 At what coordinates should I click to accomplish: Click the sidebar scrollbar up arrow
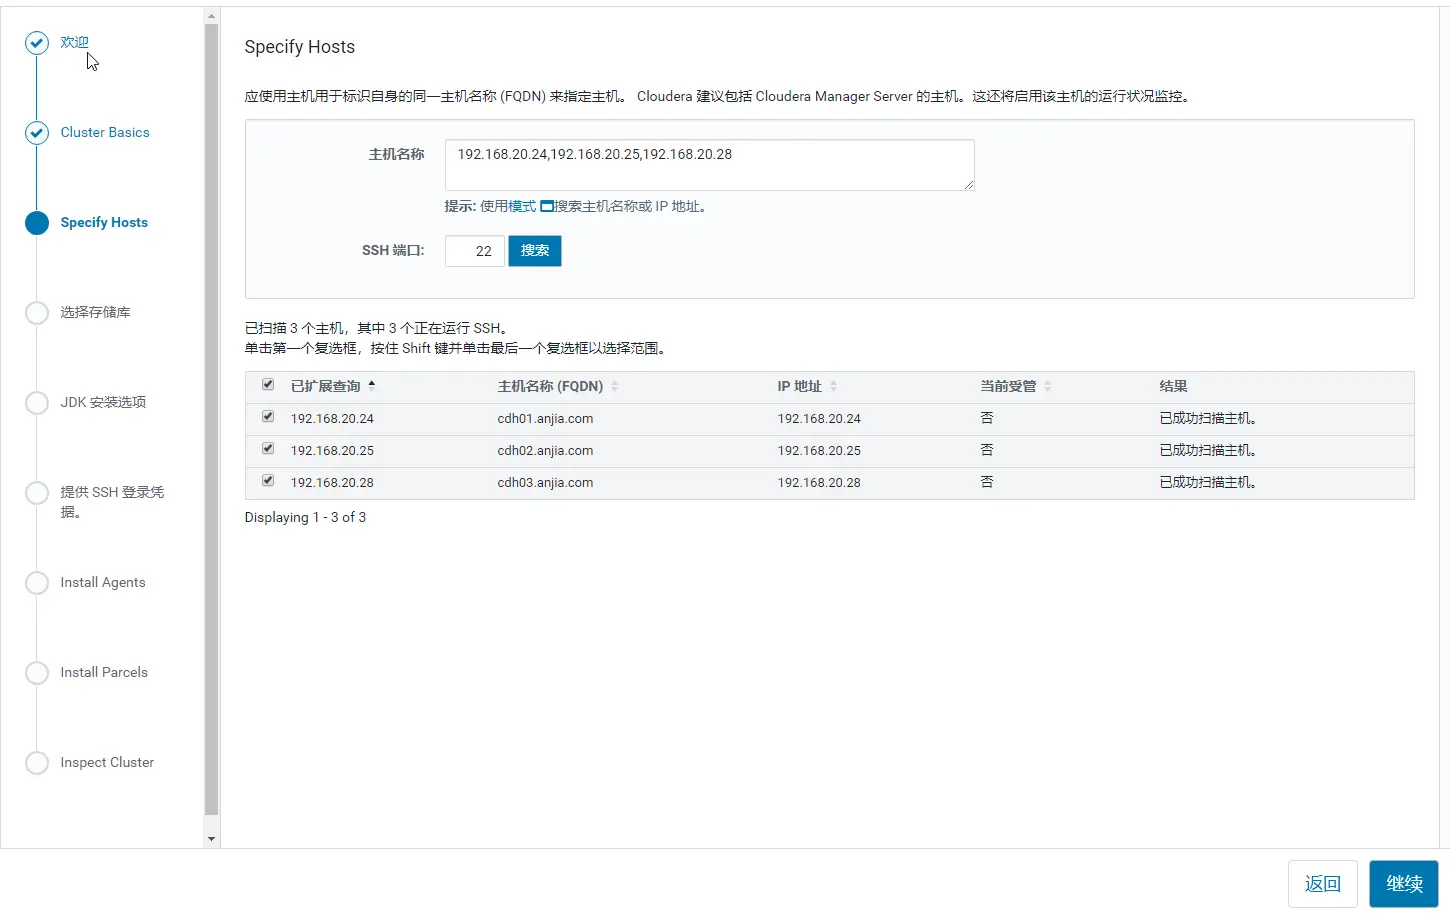click(211, 16)
